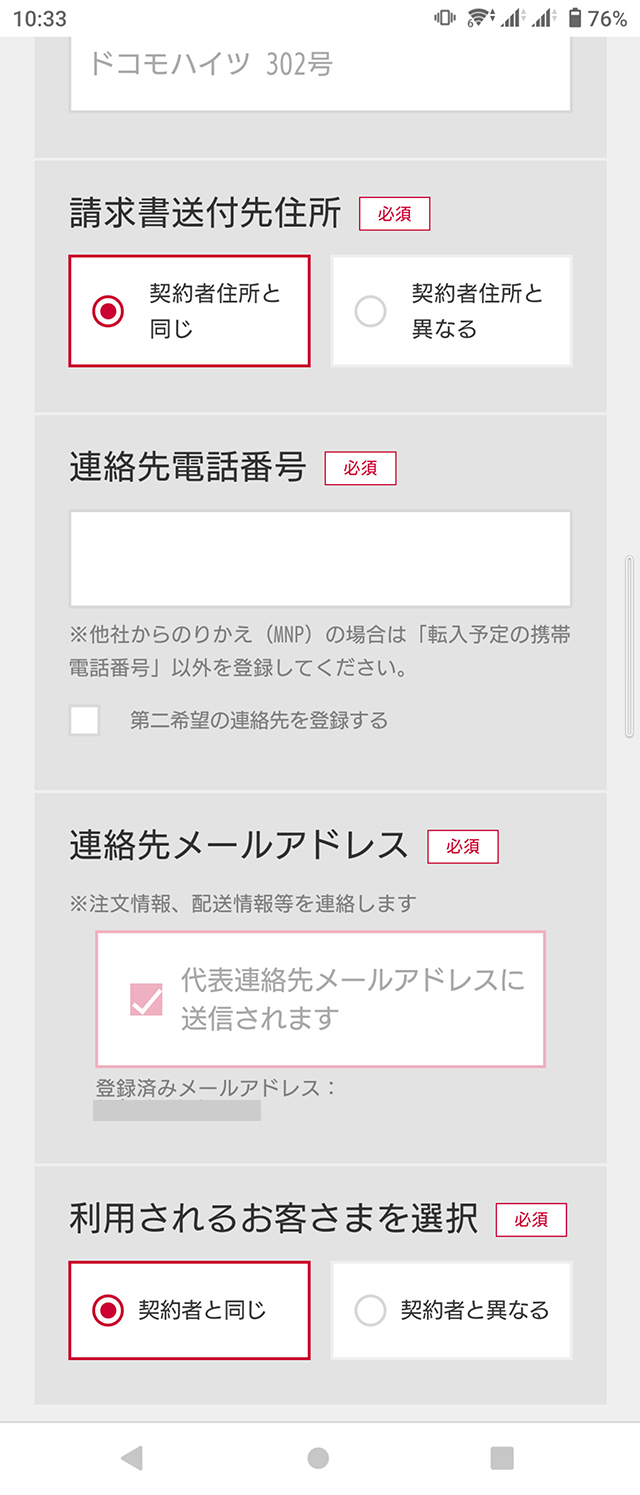Viewport: 640px width, 1495px height.
Task: Tap the Android home circle icon
Action: (318, 1458)
